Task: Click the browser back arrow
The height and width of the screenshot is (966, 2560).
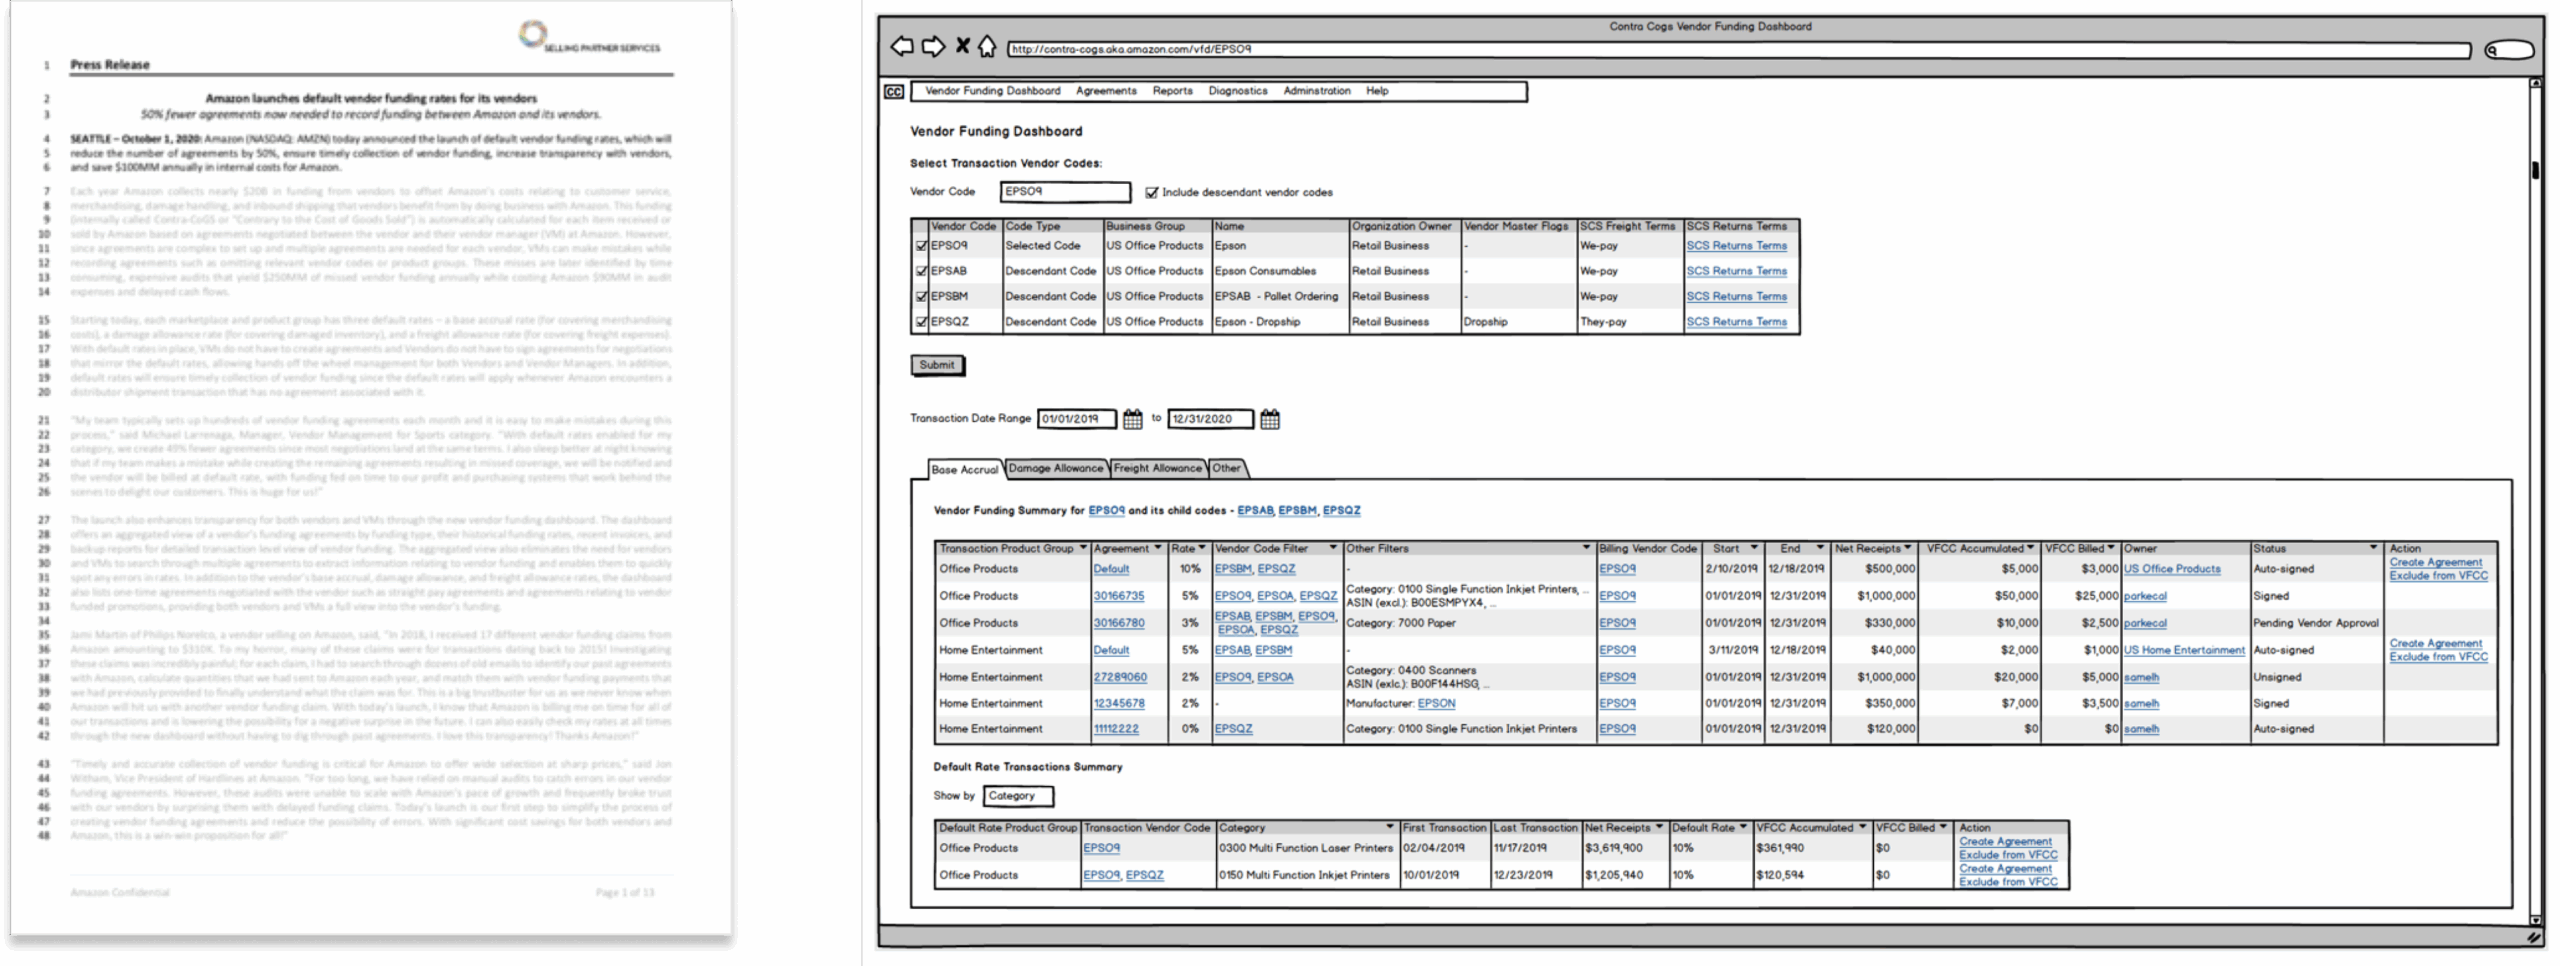Action: tap(901, 46)
